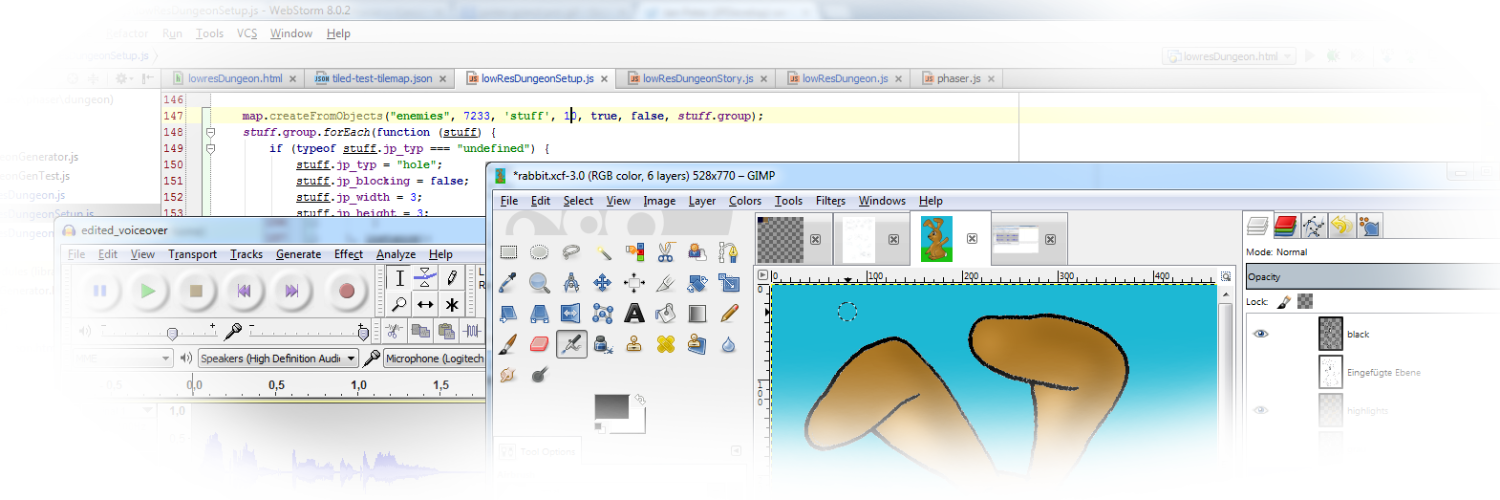The height and width of the screenshot is (500, 1500).
Task: Select GIMP's Ellipse Select tool
Action: click(x=539, y=252)
